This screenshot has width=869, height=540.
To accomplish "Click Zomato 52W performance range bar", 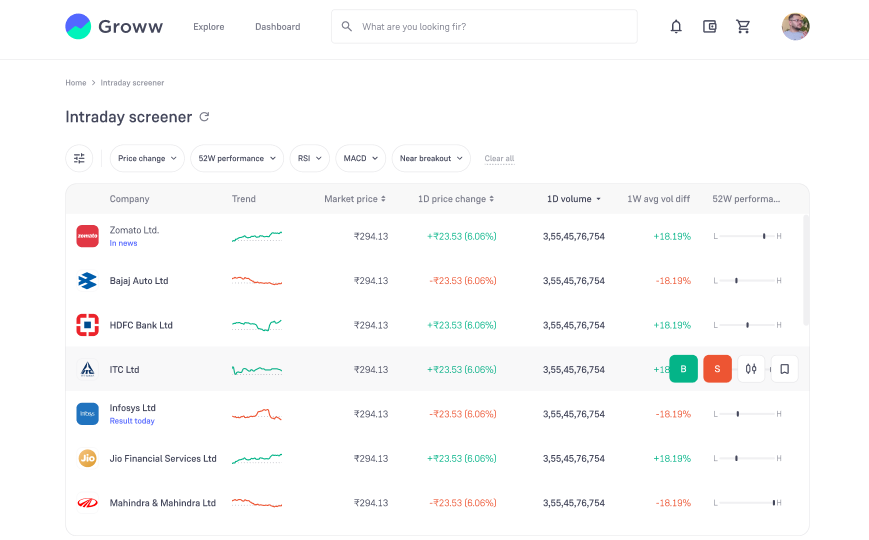I will pos(747,236).
